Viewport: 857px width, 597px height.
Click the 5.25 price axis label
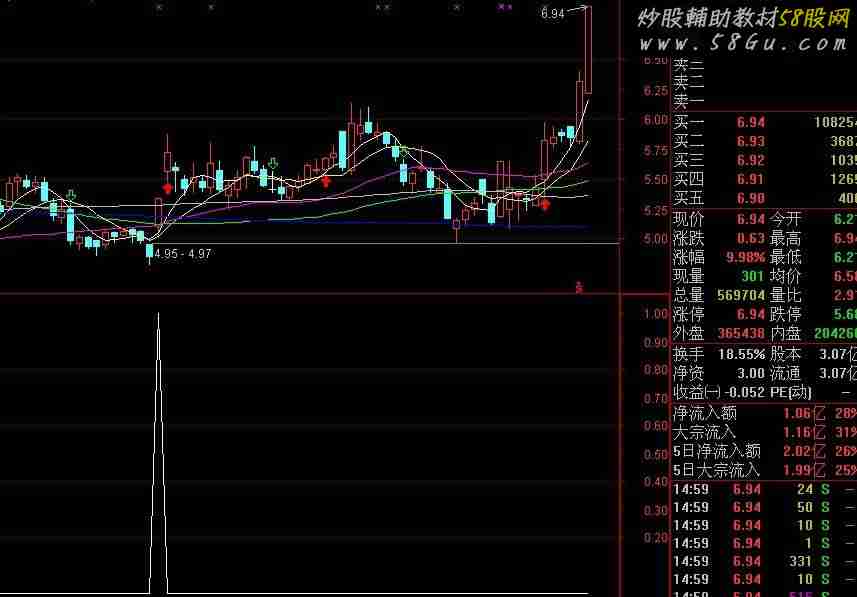coord(656,210)
